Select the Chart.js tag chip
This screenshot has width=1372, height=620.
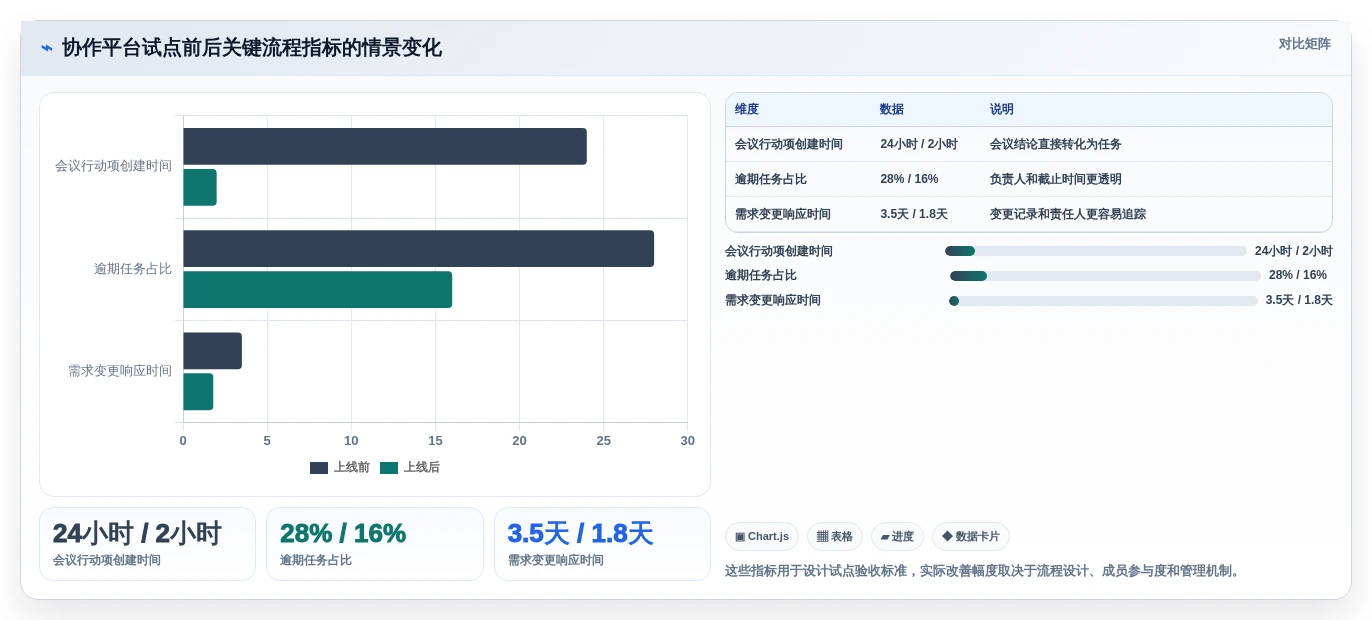[762, 536]
